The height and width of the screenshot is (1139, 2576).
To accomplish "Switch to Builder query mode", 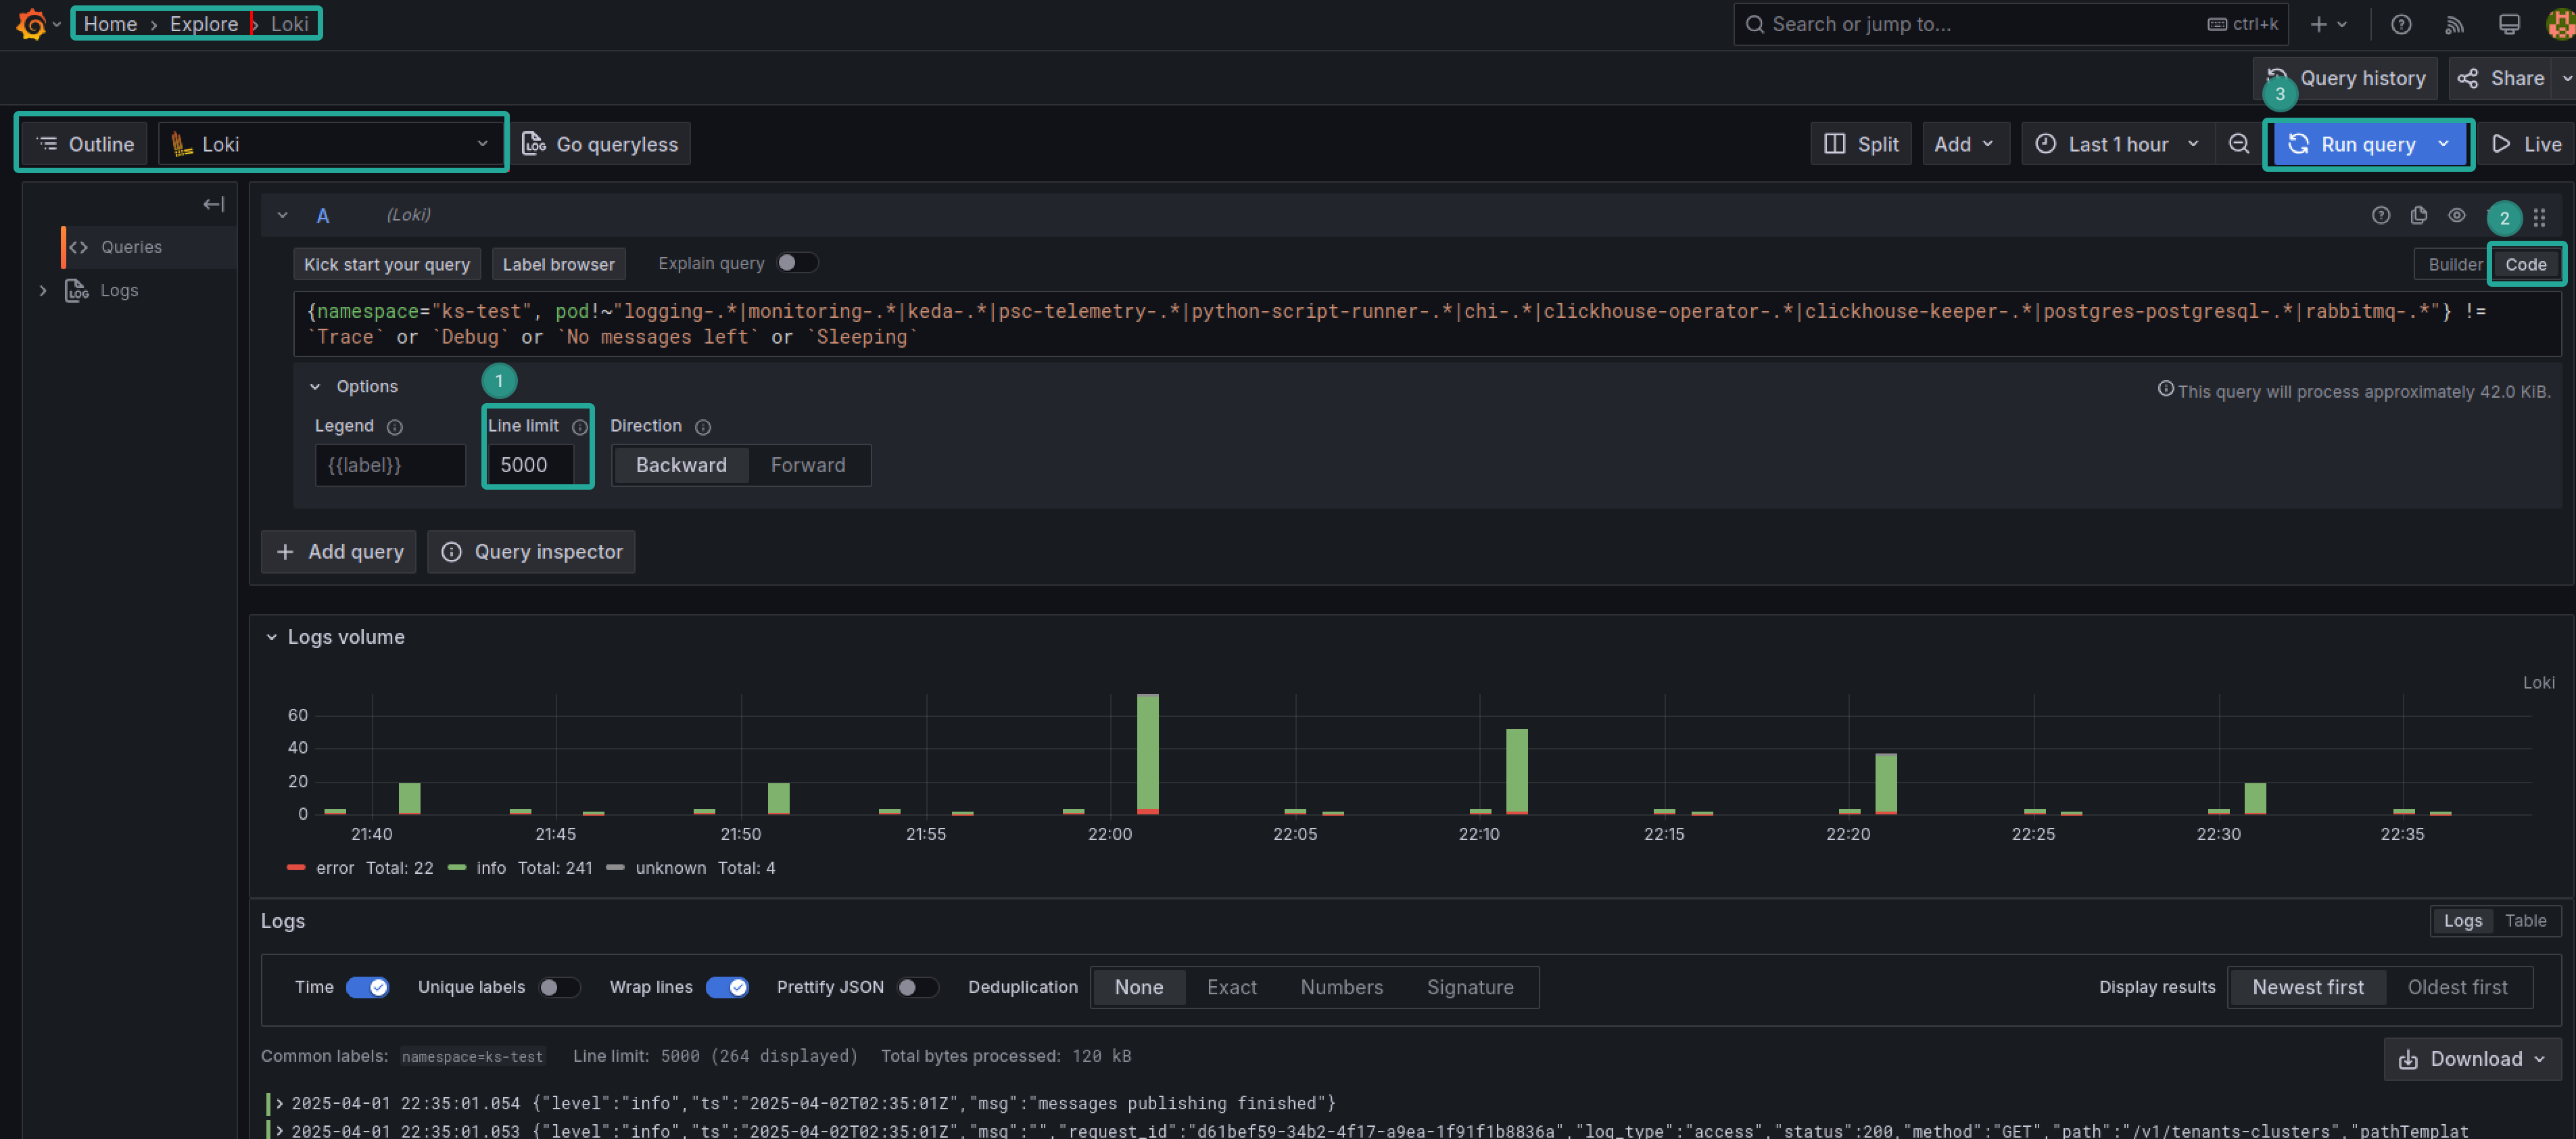I will coord(2454,265).
